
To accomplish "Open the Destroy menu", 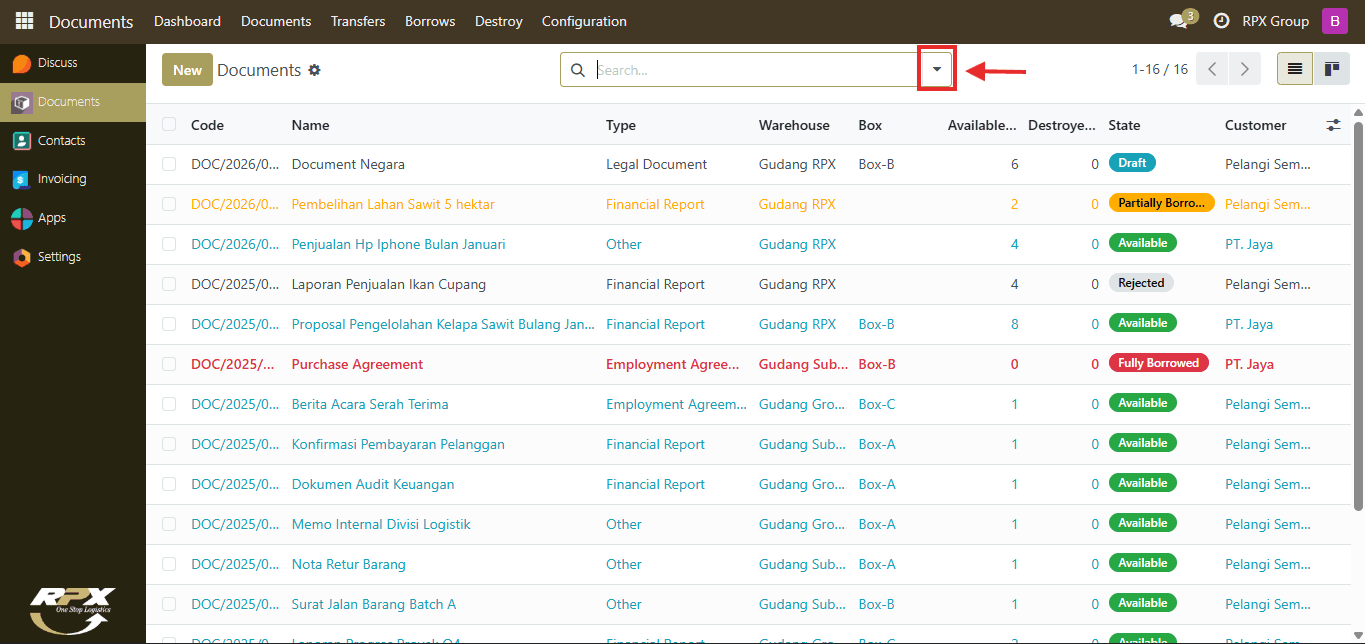I will [498, 21].
